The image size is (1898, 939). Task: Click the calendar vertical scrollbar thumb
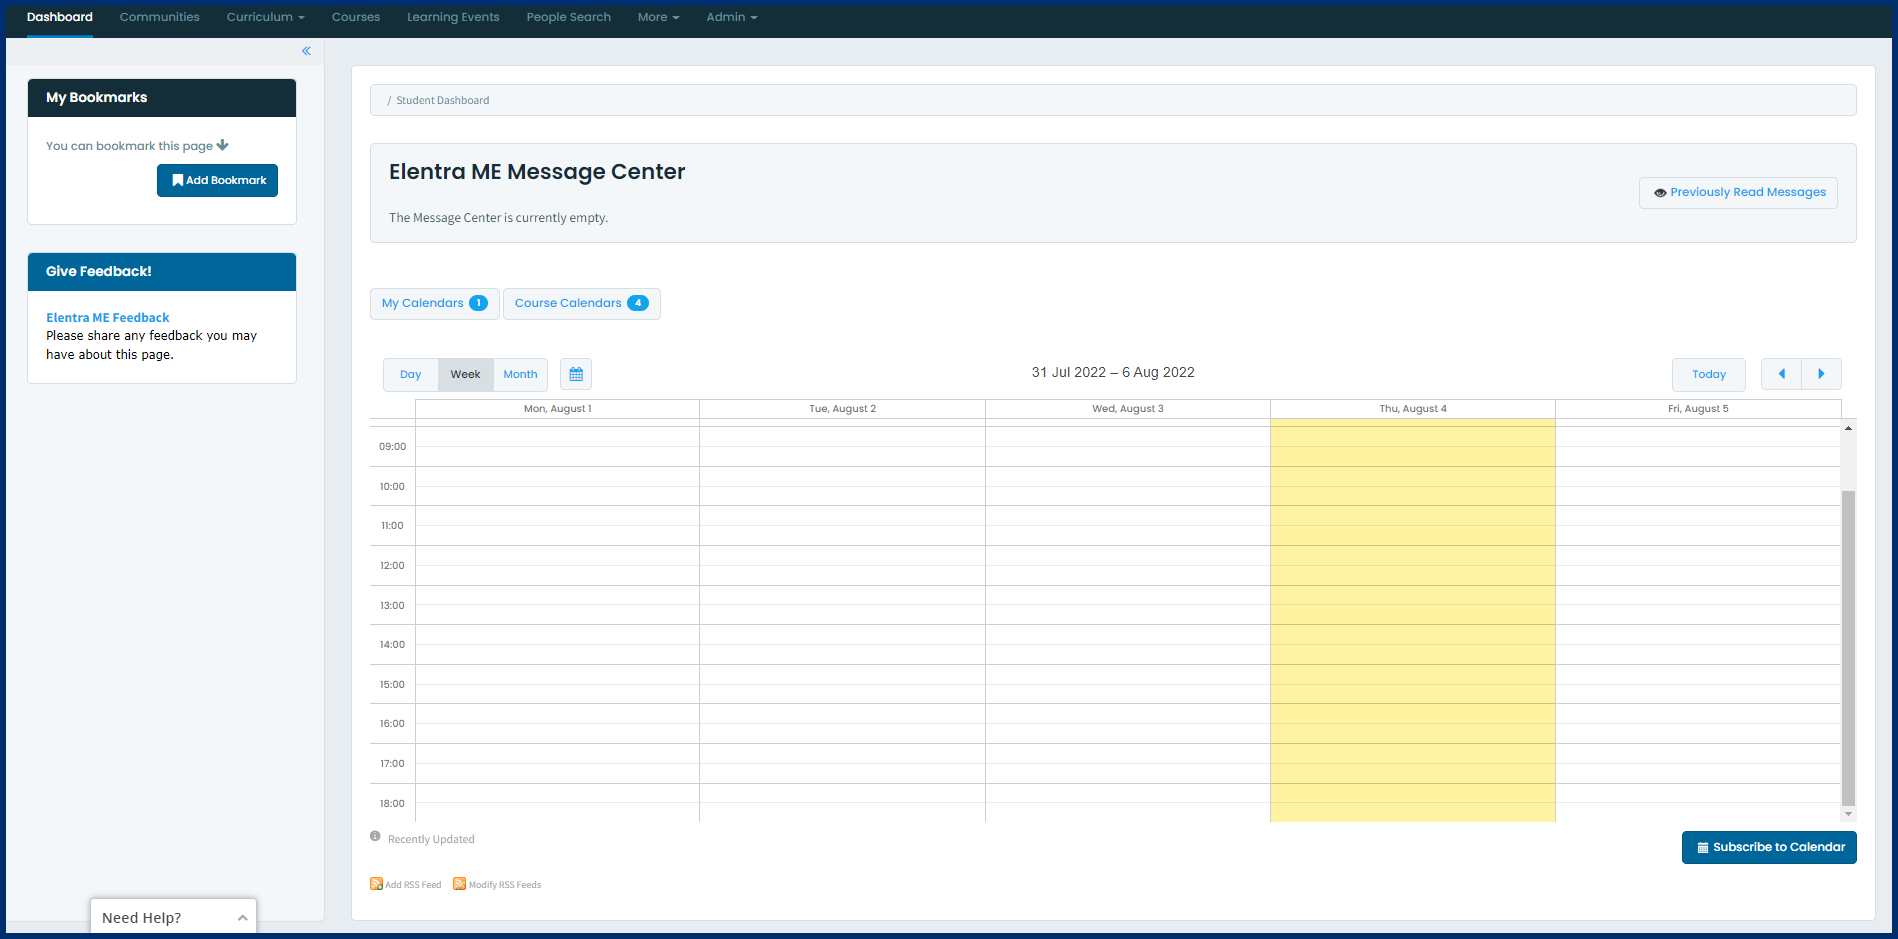pyautogui.click(x=1848, y=648)
